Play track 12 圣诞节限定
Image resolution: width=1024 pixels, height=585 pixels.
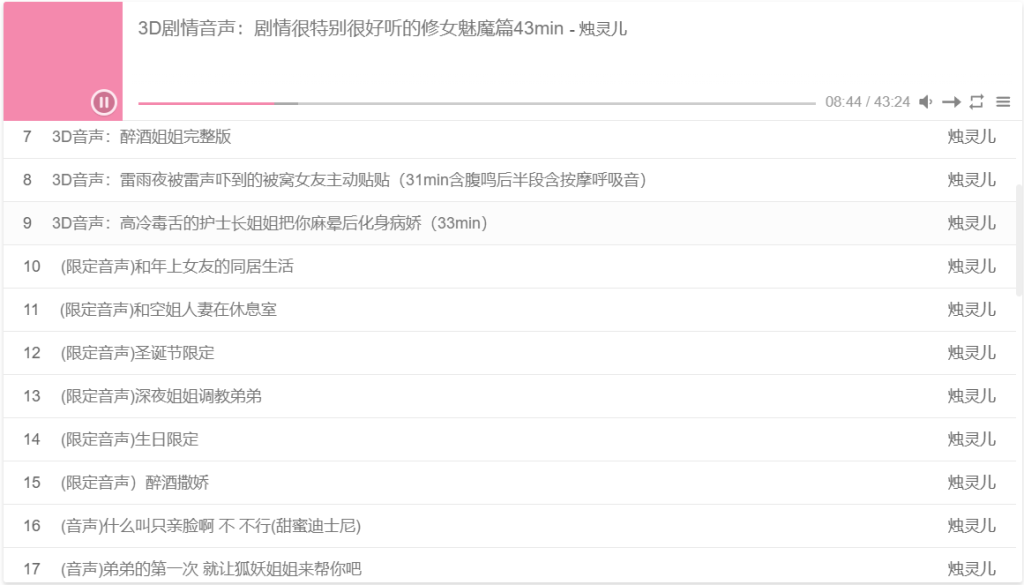[509, 353]
